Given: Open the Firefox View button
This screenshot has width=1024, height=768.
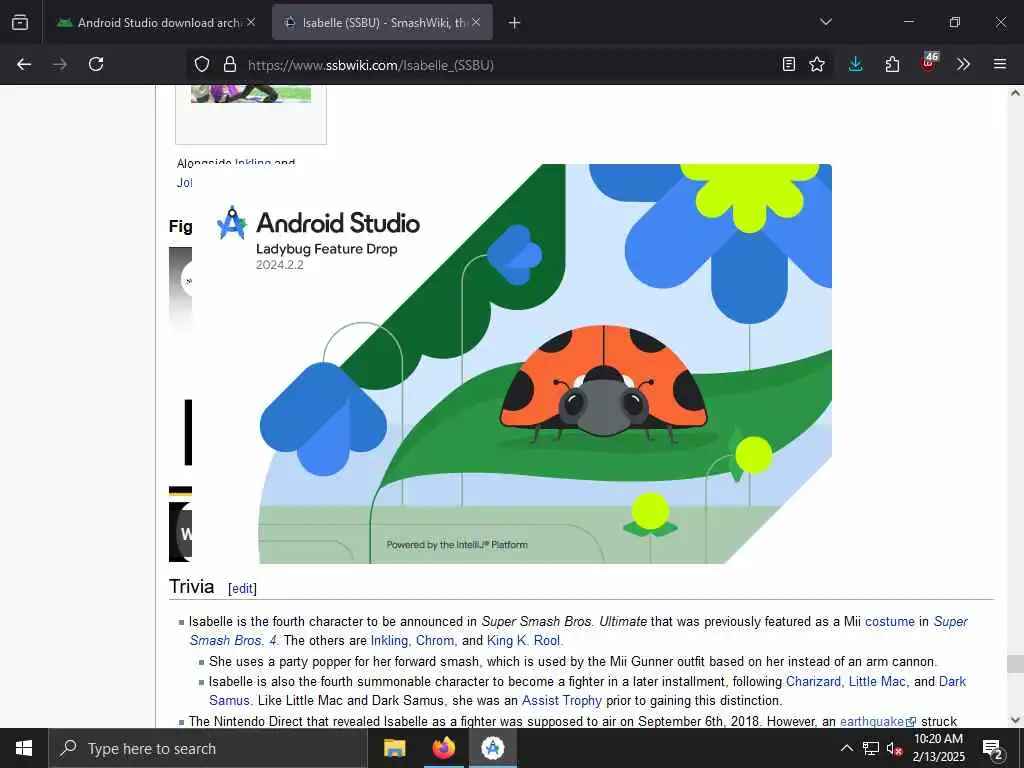Looking at the screenshot, I should (20, 22).
